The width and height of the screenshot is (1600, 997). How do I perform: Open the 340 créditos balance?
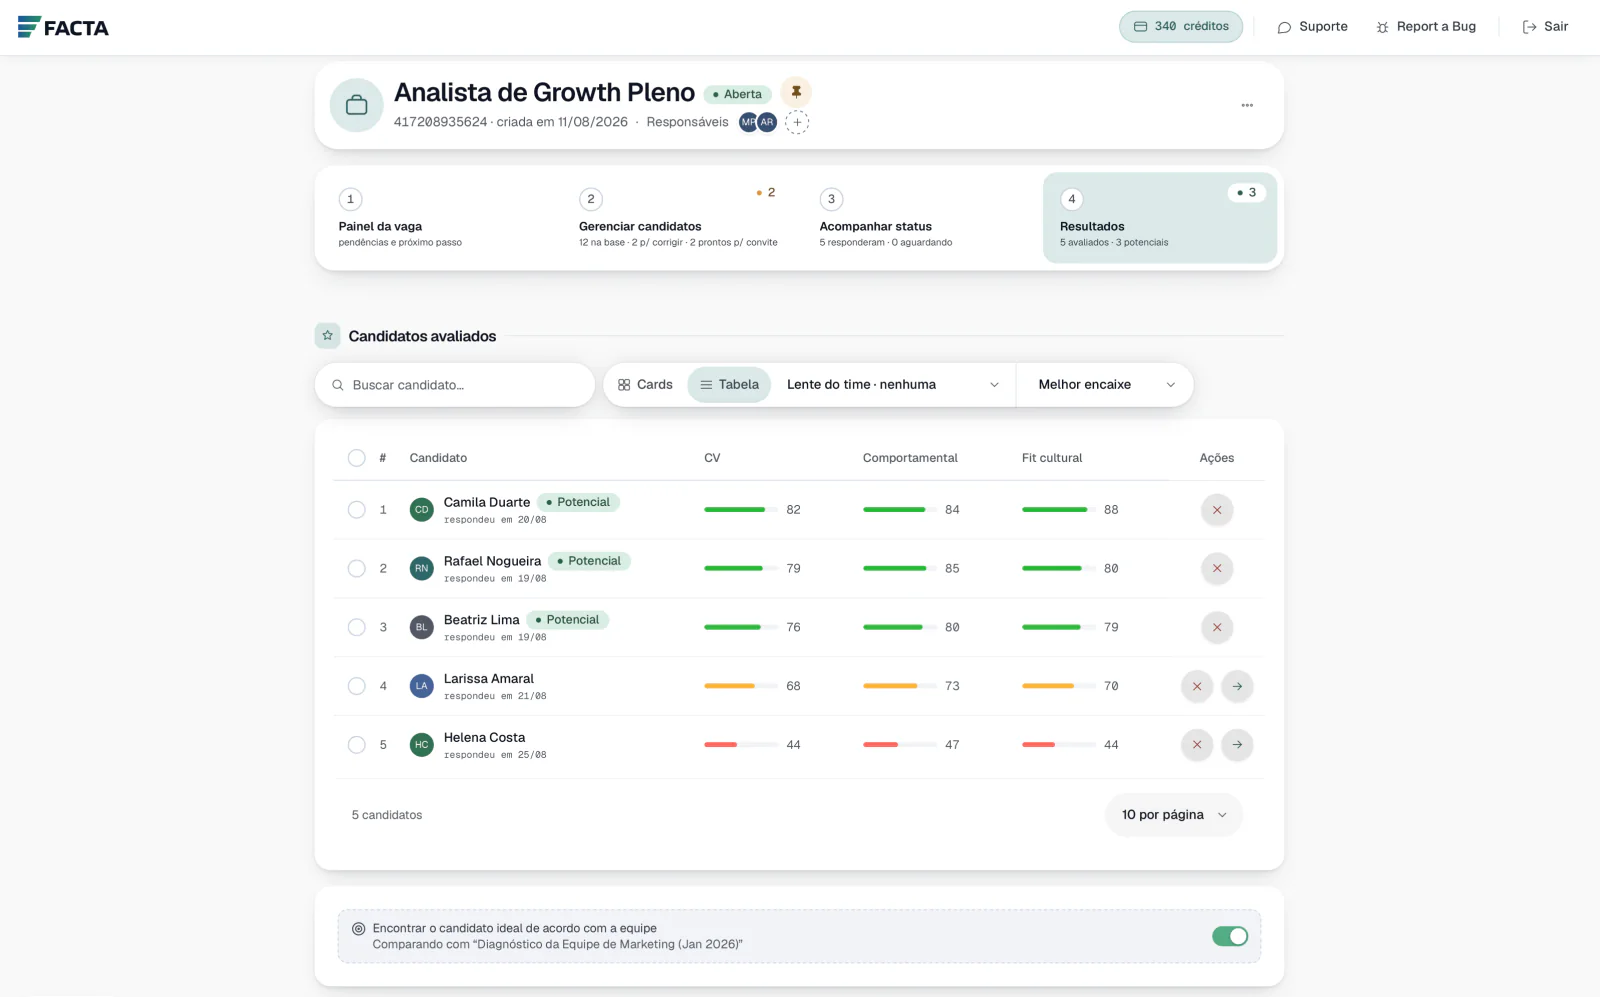point(1180,27)
